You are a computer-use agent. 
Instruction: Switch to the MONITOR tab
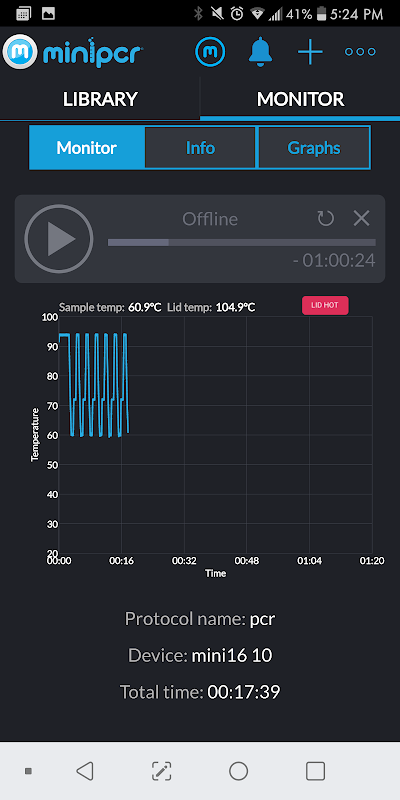[300, 99]
